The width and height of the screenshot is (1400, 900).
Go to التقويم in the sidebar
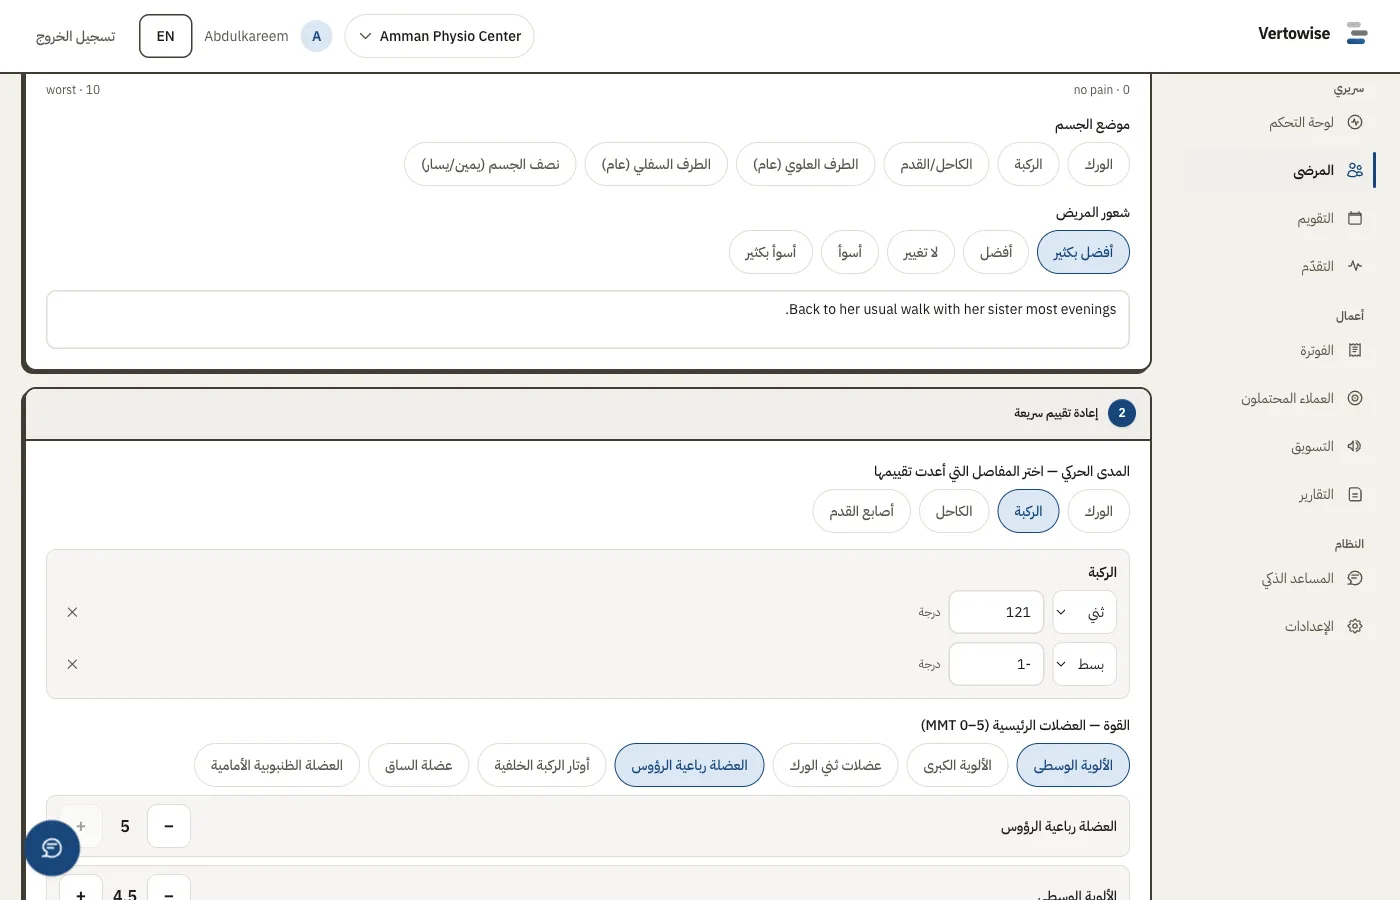pos(1280,218)
